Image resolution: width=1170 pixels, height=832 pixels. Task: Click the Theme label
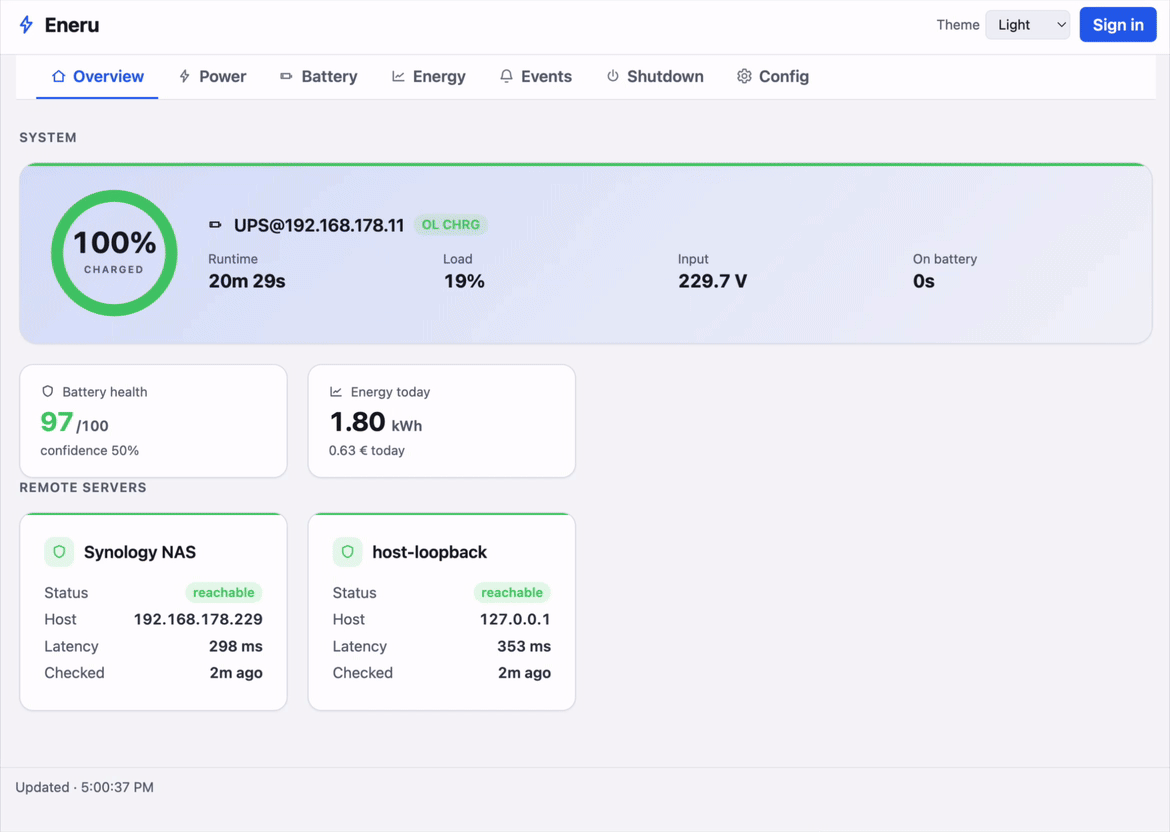point(957,25)
